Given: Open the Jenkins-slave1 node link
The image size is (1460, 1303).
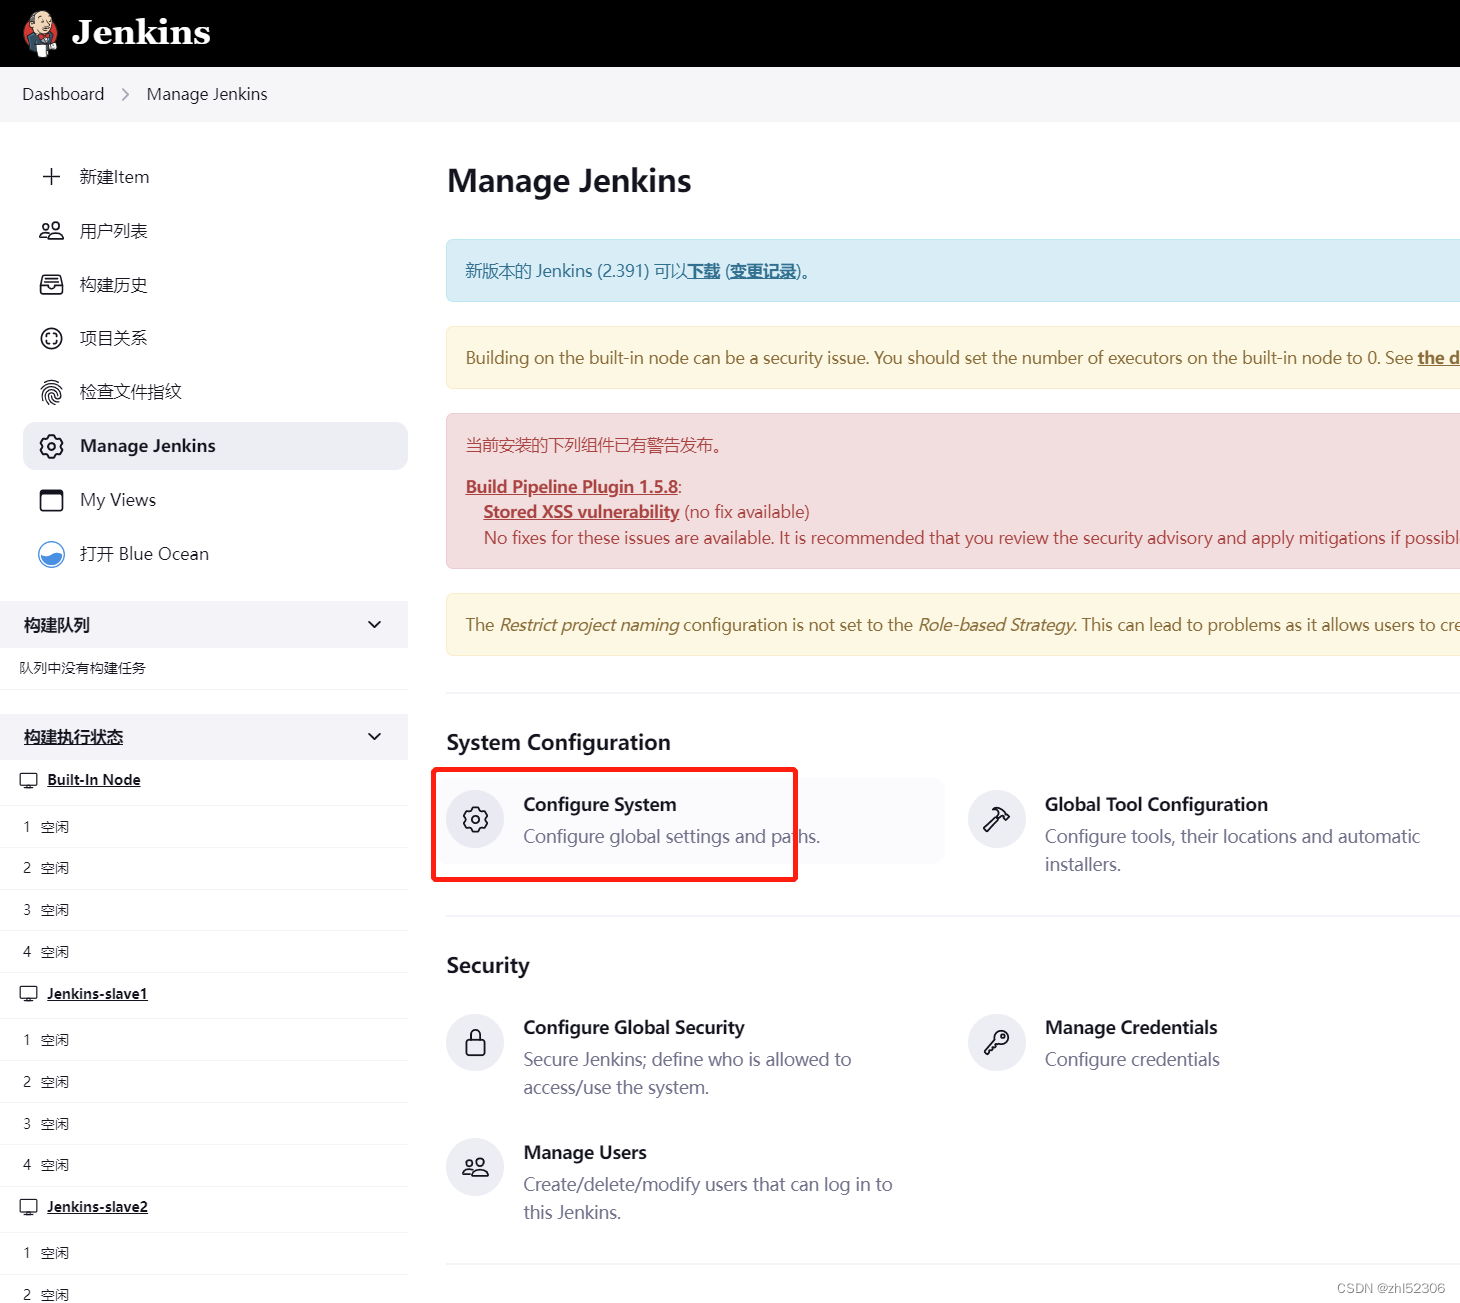Looking at the screenshot, I should pyautogui.click(x=97, y=994).
